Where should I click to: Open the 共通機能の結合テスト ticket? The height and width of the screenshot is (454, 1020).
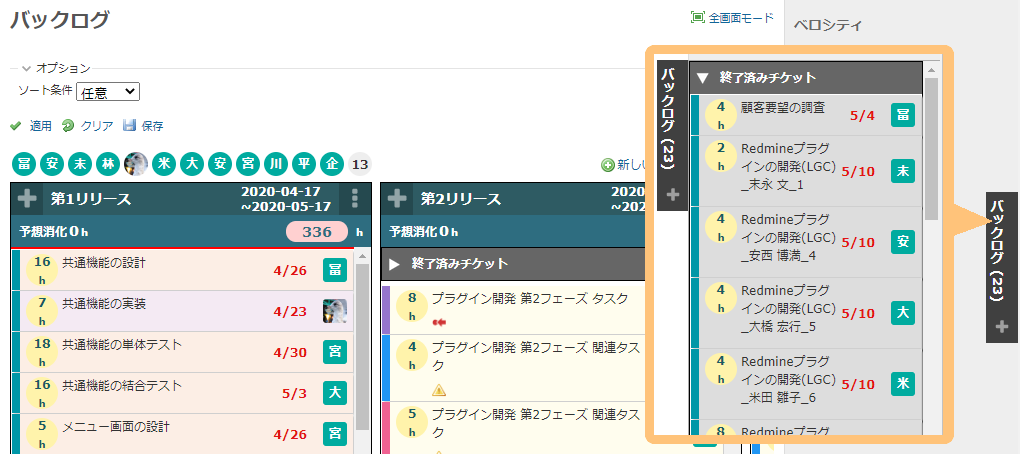[x=122, y=386]
